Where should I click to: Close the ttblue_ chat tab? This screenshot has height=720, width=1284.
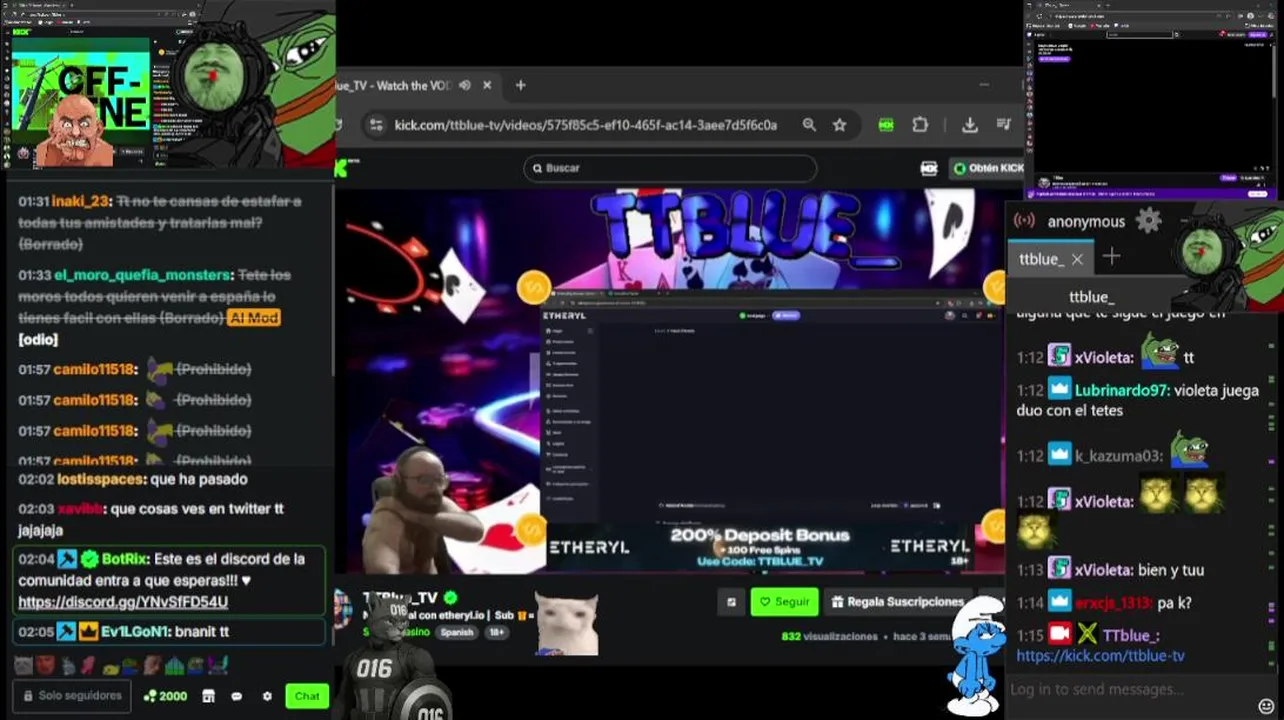[x=1077, y=259]
